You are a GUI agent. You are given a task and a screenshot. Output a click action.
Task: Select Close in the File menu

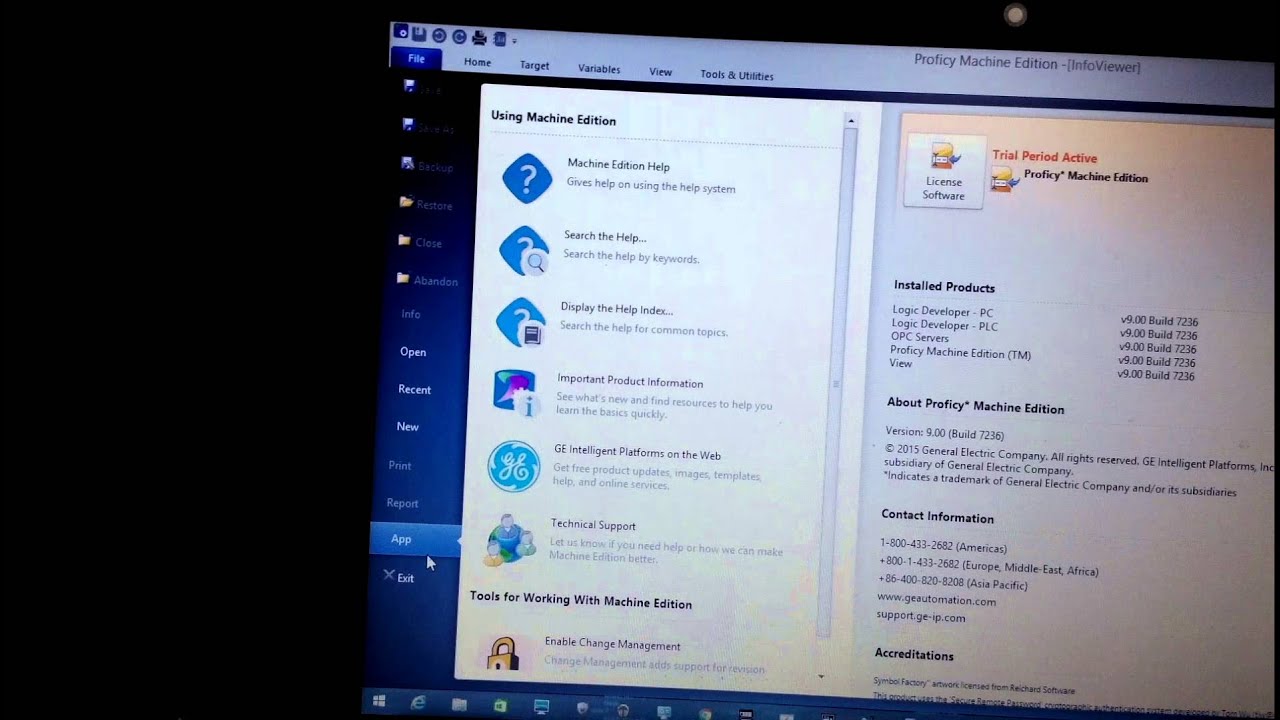coord(420,242)
